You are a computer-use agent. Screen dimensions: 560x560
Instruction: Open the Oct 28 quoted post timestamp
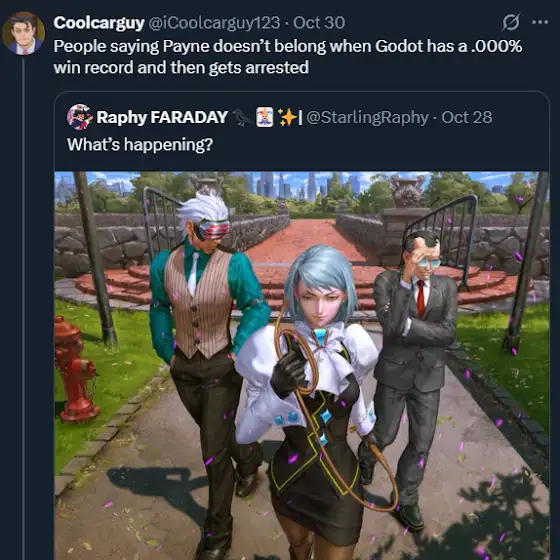coord(466,118)
